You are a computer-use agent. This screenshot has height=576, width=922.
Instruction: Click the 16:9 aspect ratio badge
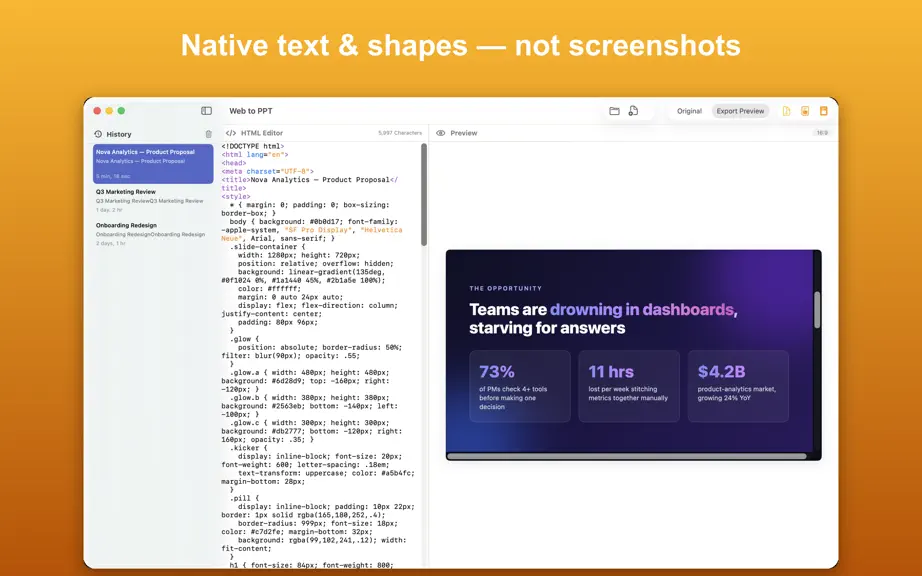point(822,133)
